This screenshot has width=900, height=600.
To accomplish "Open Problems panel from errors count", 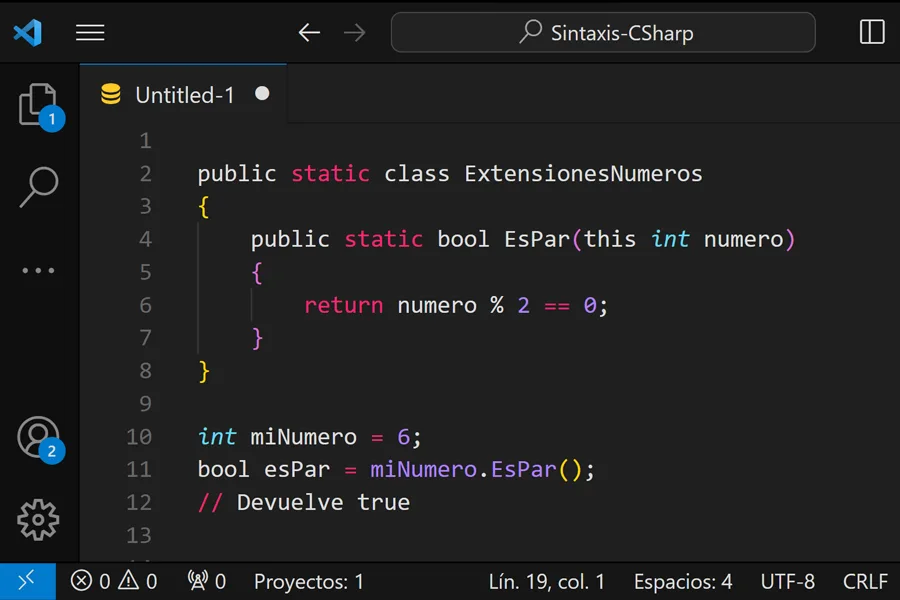I will pyautogui.click(x=90, y=582).
